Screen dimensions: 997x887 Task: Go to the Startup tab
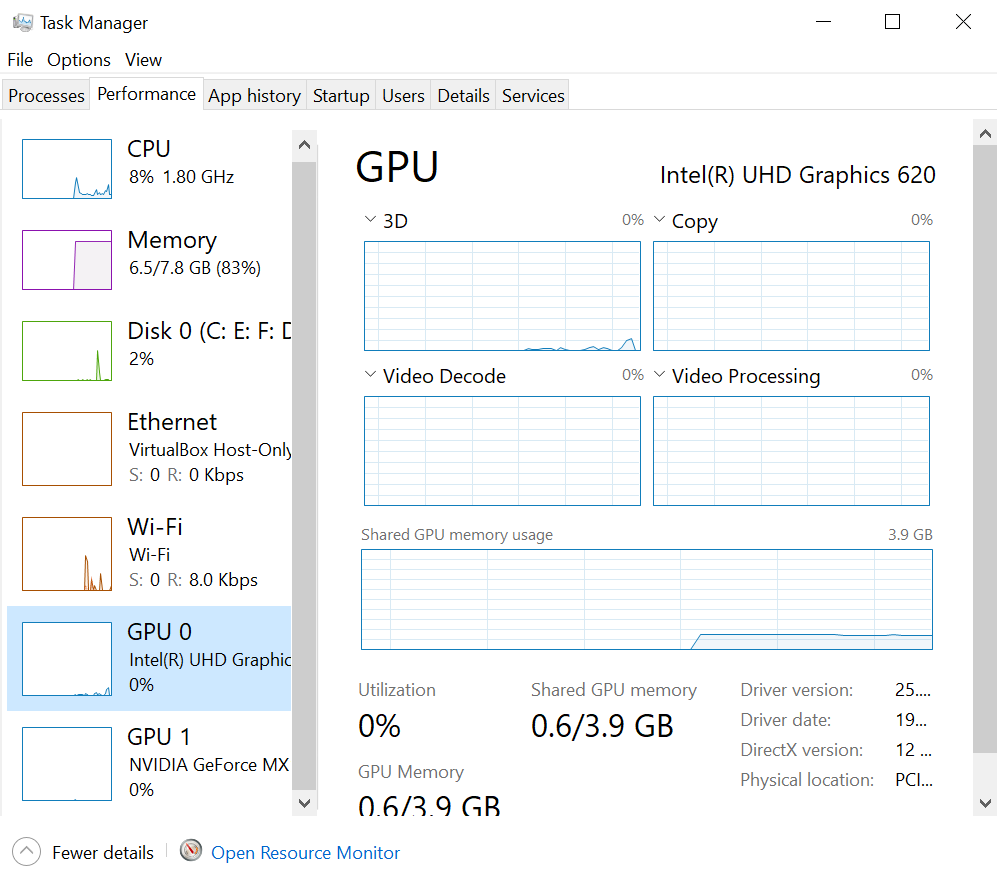(341, 95)
